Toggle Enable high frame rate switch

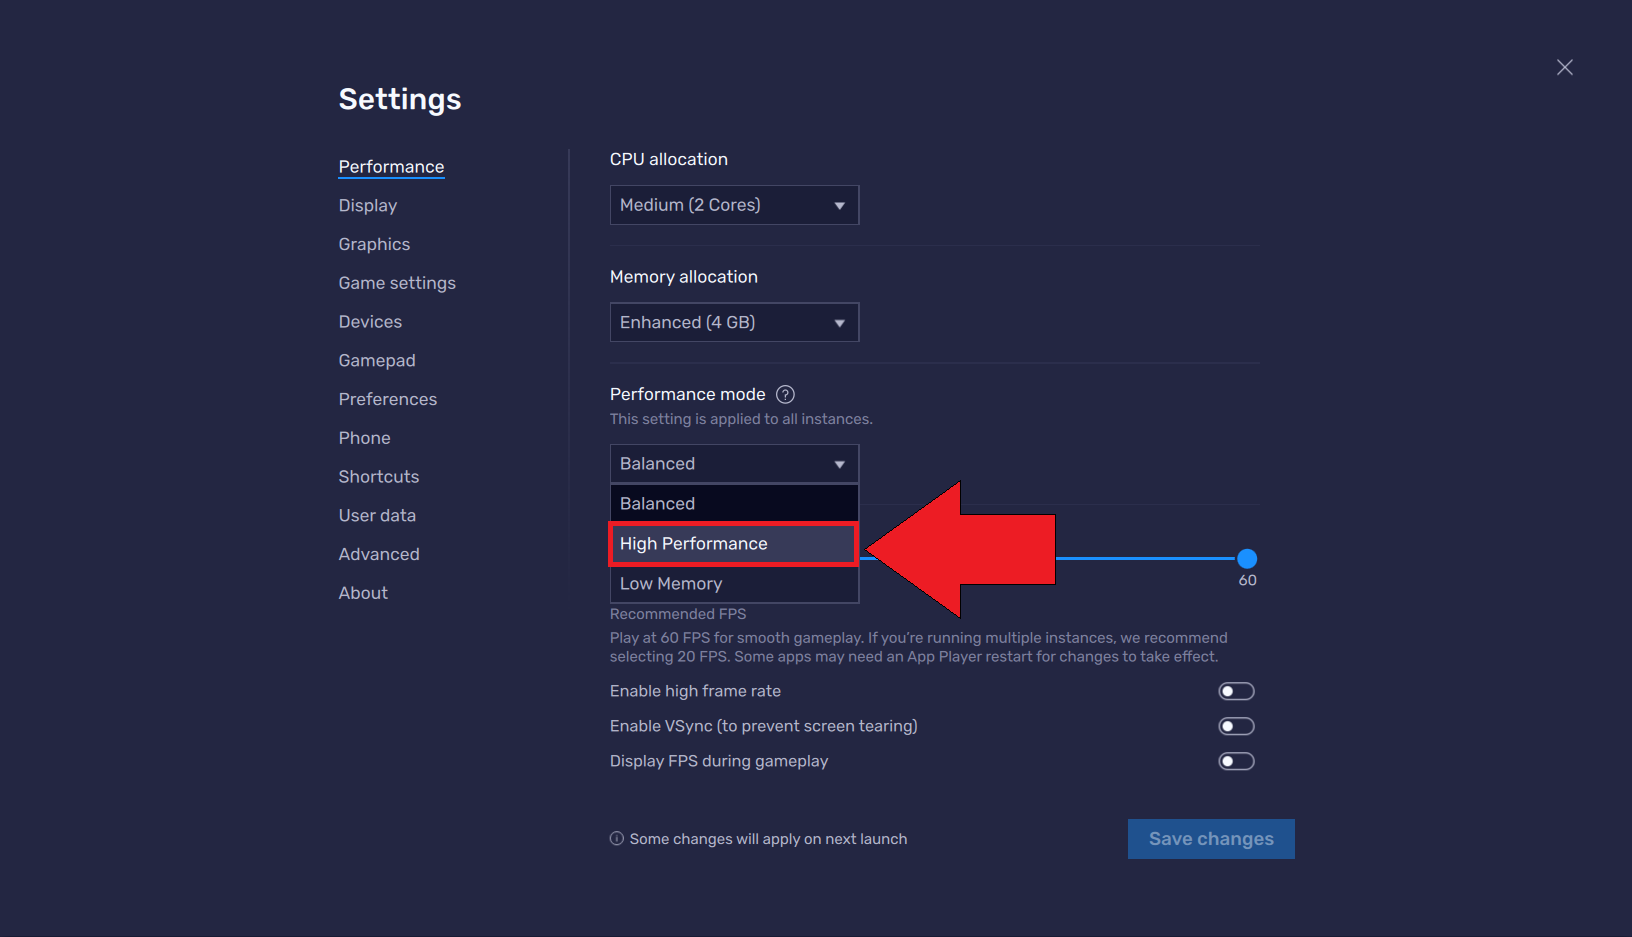pos(1235,691)
